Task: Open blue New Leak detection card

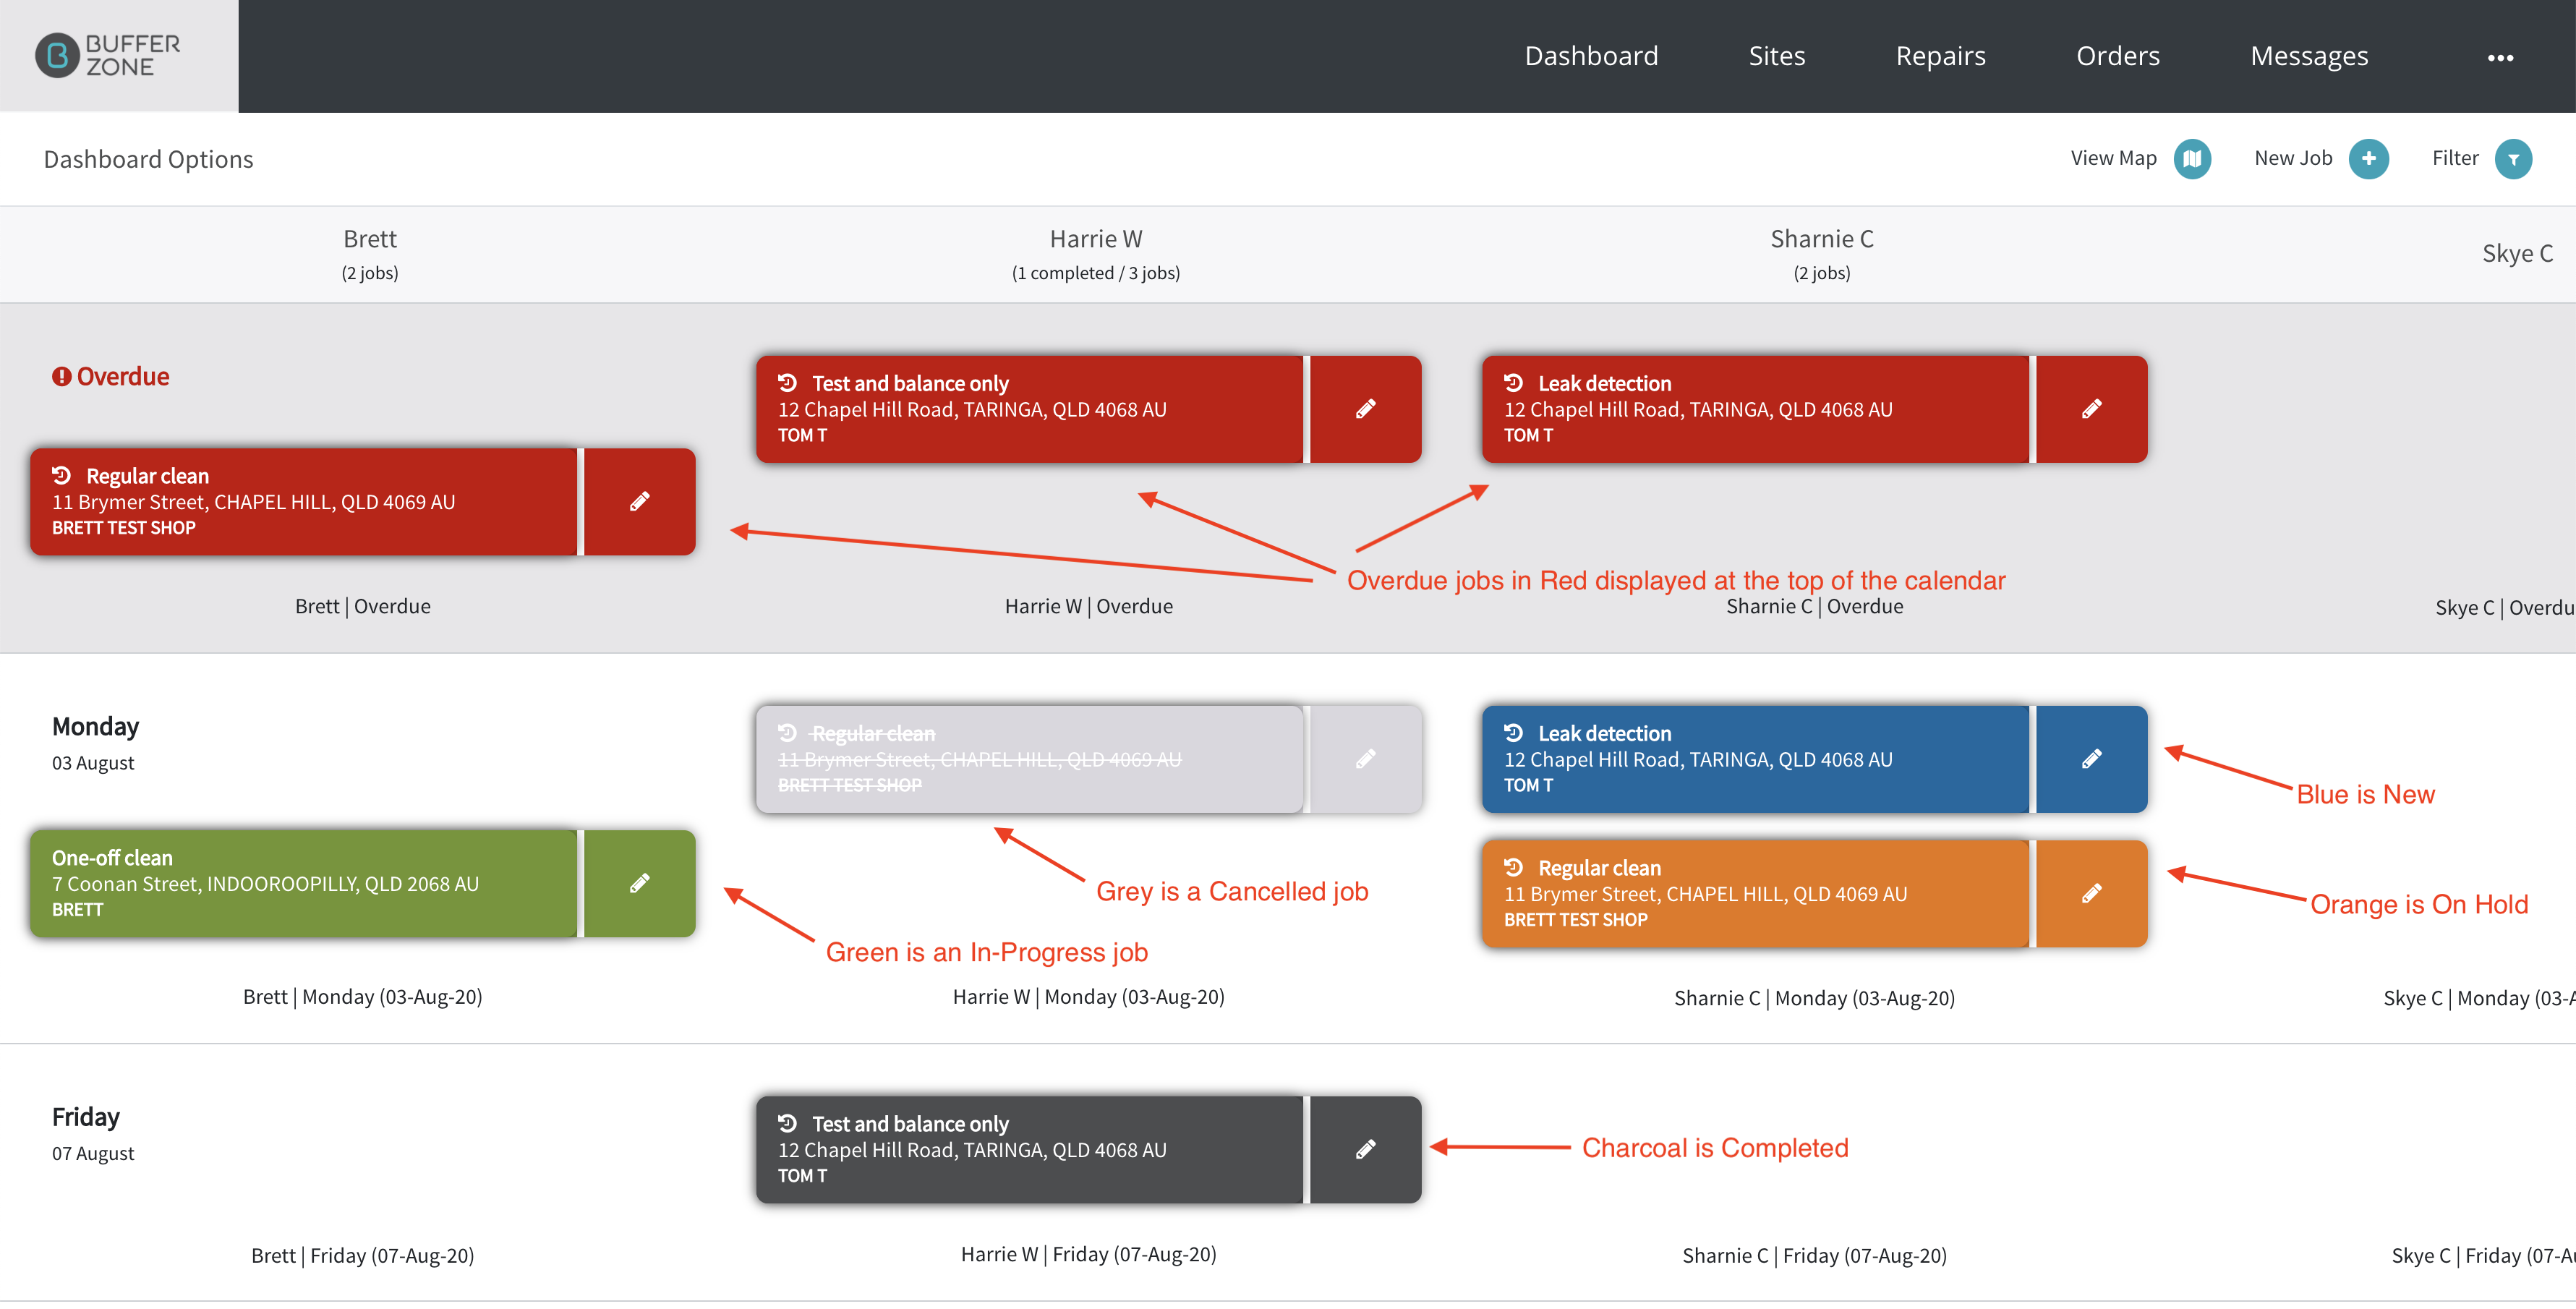Action: (x=1755, y=759)
